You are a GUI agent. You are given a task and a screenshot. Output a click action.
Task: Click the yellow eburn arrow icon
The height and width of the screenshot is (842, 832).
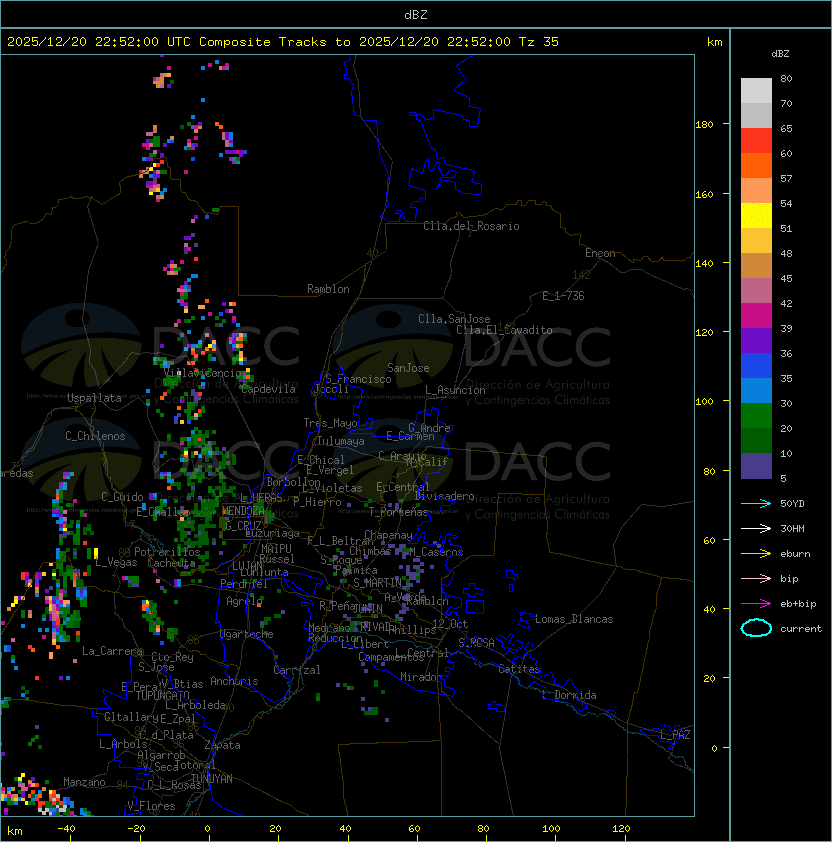756,554
